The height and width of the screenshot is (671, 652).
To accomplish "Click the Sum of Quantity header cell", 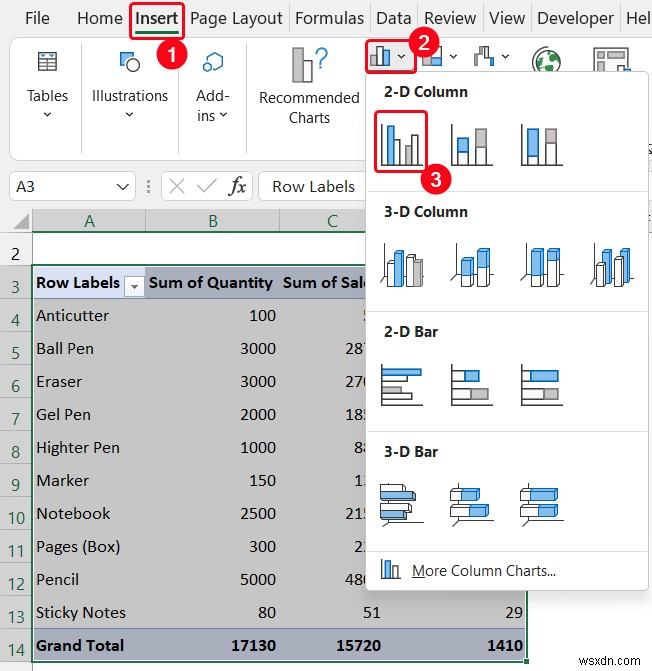I will coord(213,282).
